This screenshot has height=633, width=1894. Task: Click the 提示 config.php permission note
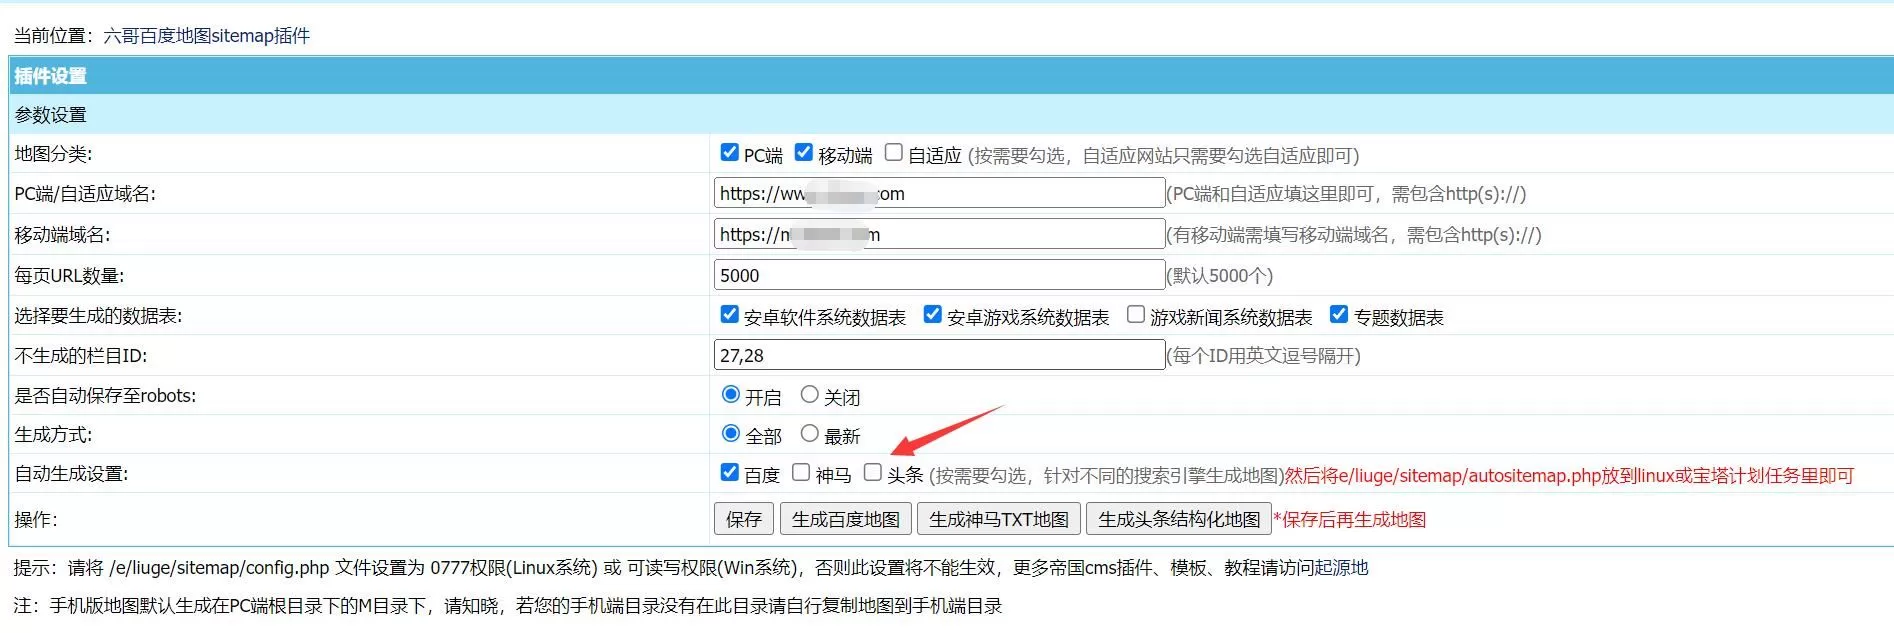(x=691, y=568)
